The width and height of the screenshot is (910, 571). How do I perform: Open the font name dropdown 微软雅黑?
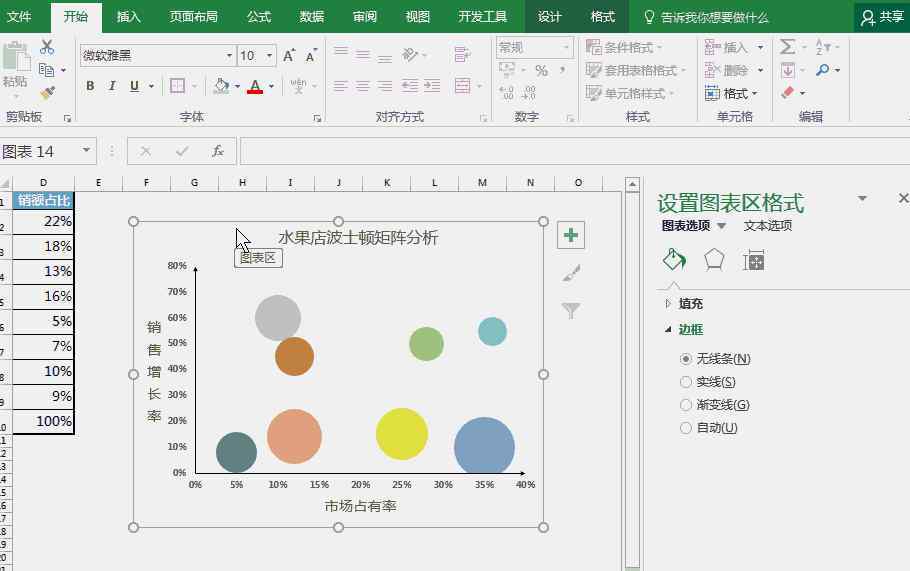(x=229, y=56)
